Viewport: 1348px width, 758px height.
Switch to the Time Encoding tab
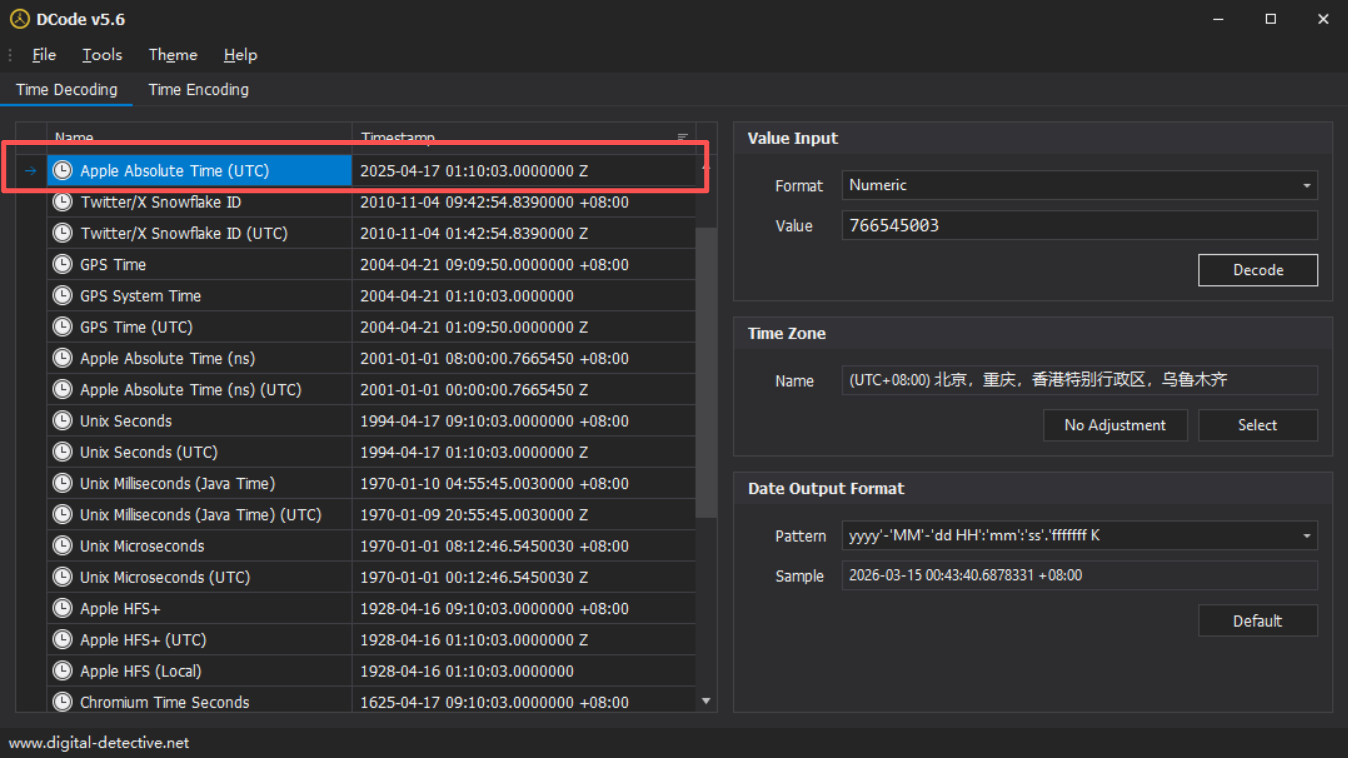pyautogui.click(x=199, y=90)
